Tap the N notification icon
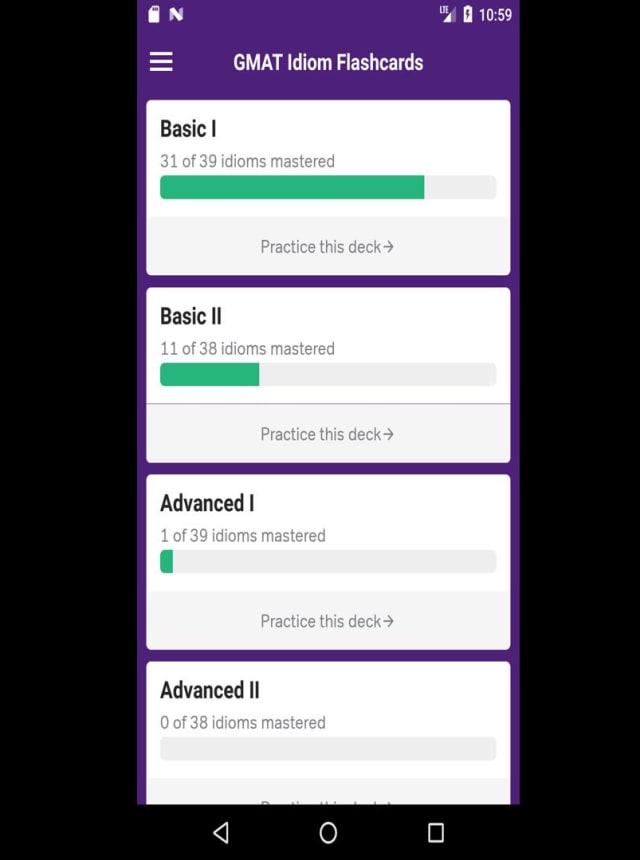 (x=176, y=14)
